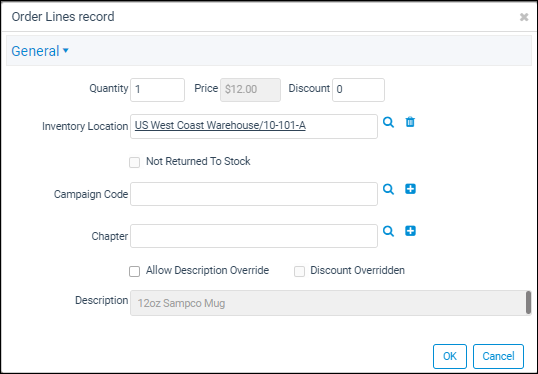The height and width of the screenshot is (374, 538).
Task: Search for a Chapter with magnifier
Action: pos(388,231)
